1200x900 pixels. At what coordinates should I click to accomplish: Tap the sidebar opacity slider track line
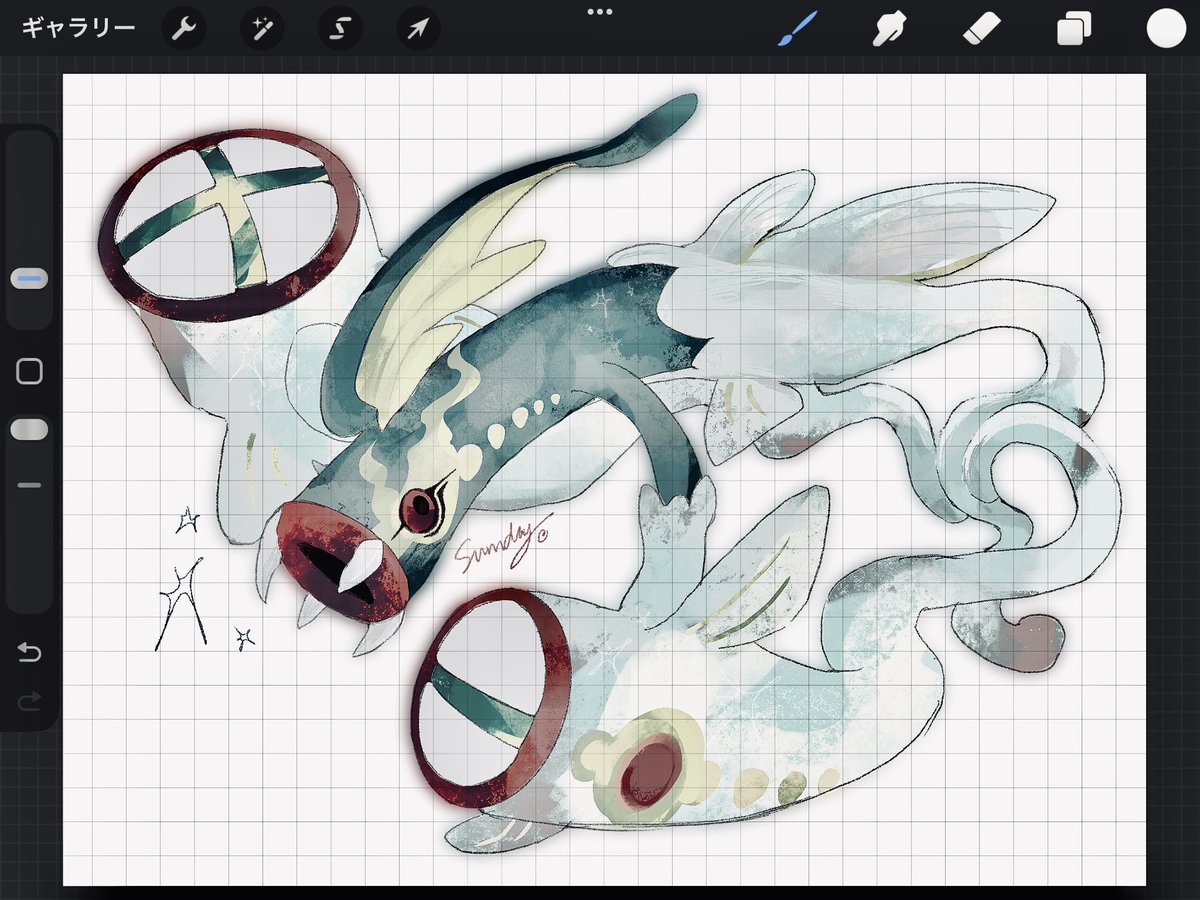pos(29,485)
